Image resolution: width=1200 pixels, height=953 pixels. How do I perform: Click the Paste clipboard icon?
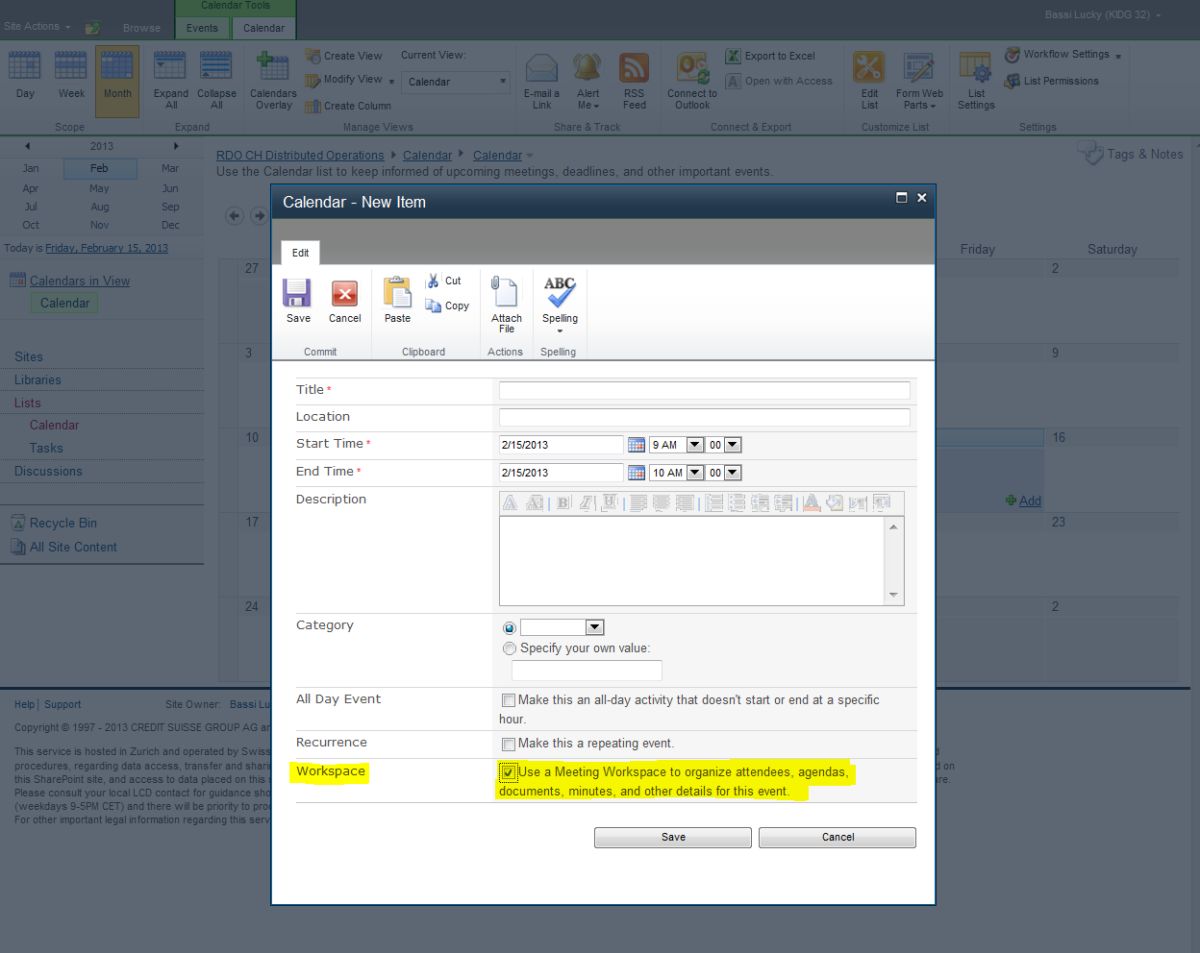click(x=398, y=292)
